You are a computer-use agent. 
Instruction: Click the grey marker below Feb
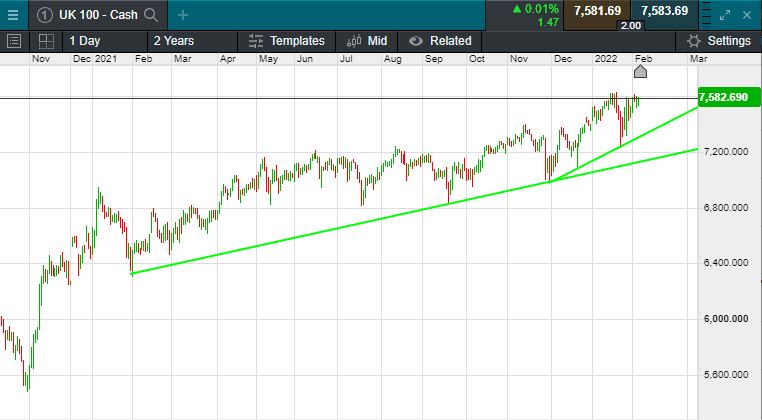coord(641,71)
